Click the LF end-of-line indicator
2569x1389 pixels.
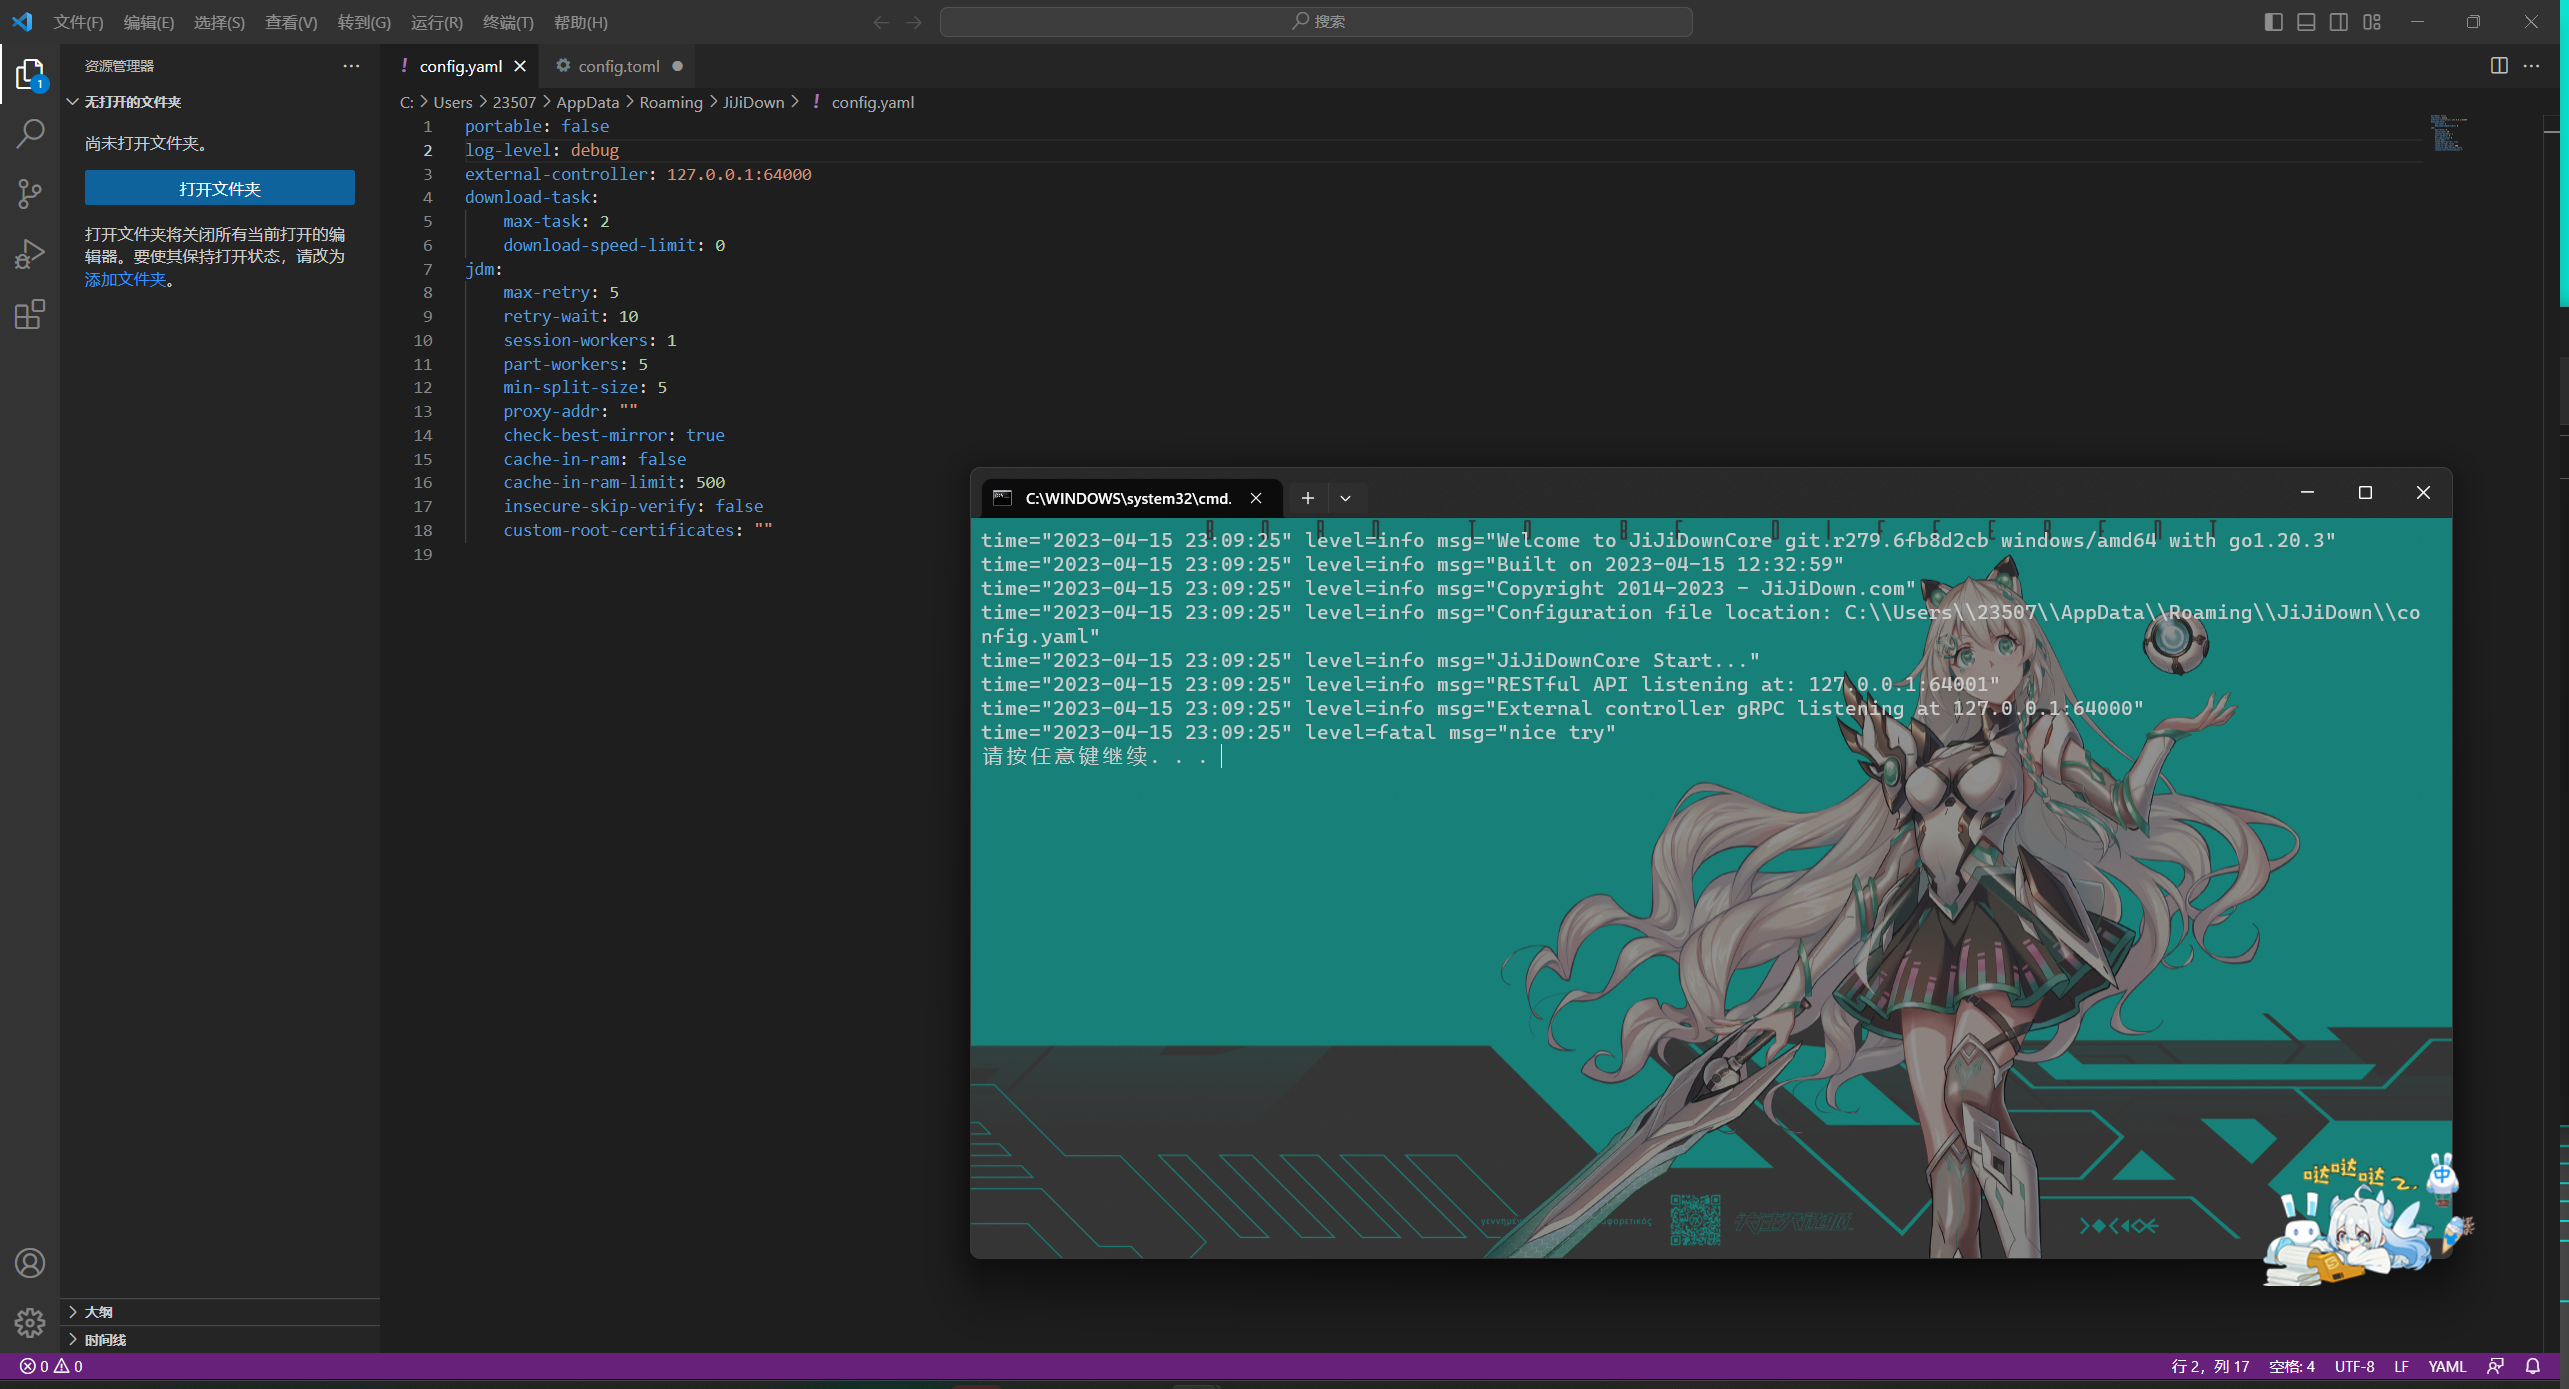point(2401,1366)
